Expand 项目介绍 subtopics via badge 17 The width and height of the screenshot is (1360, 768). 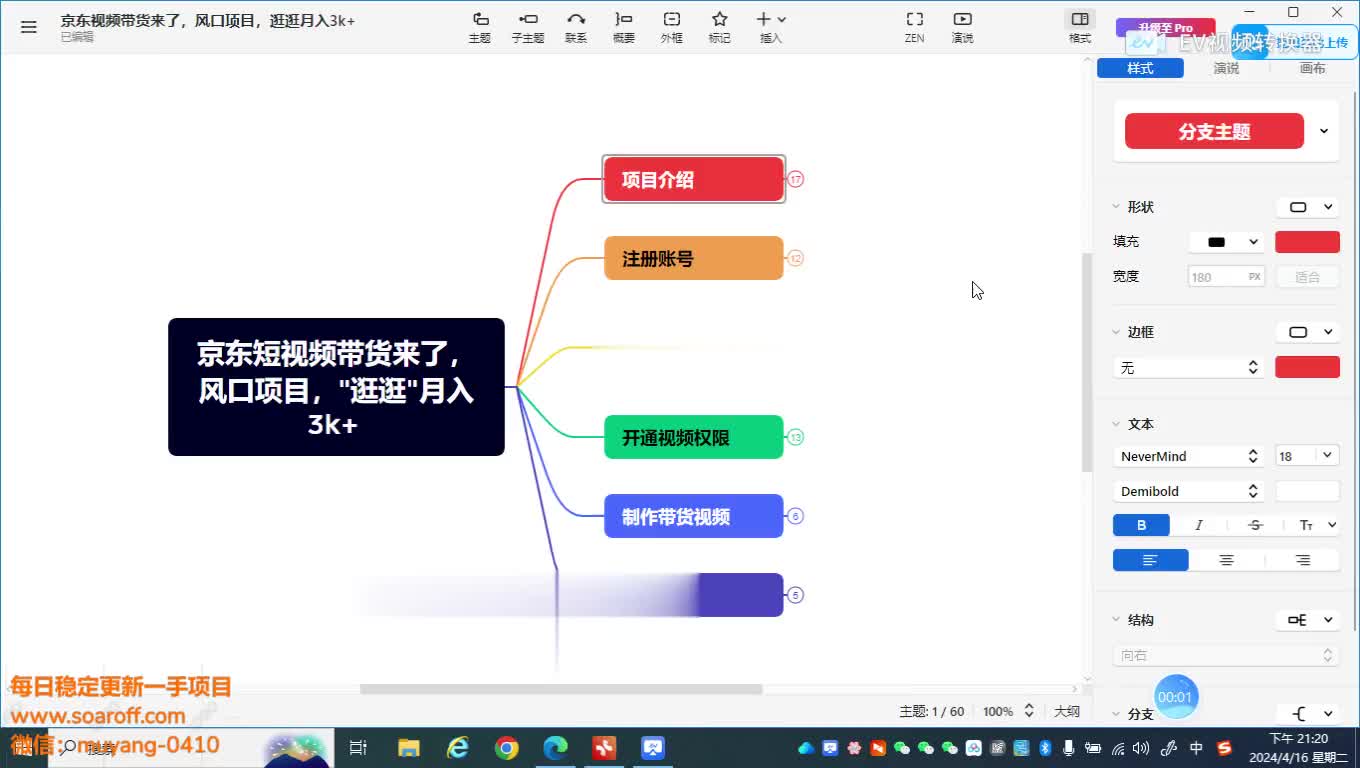[x=796, y=179]
